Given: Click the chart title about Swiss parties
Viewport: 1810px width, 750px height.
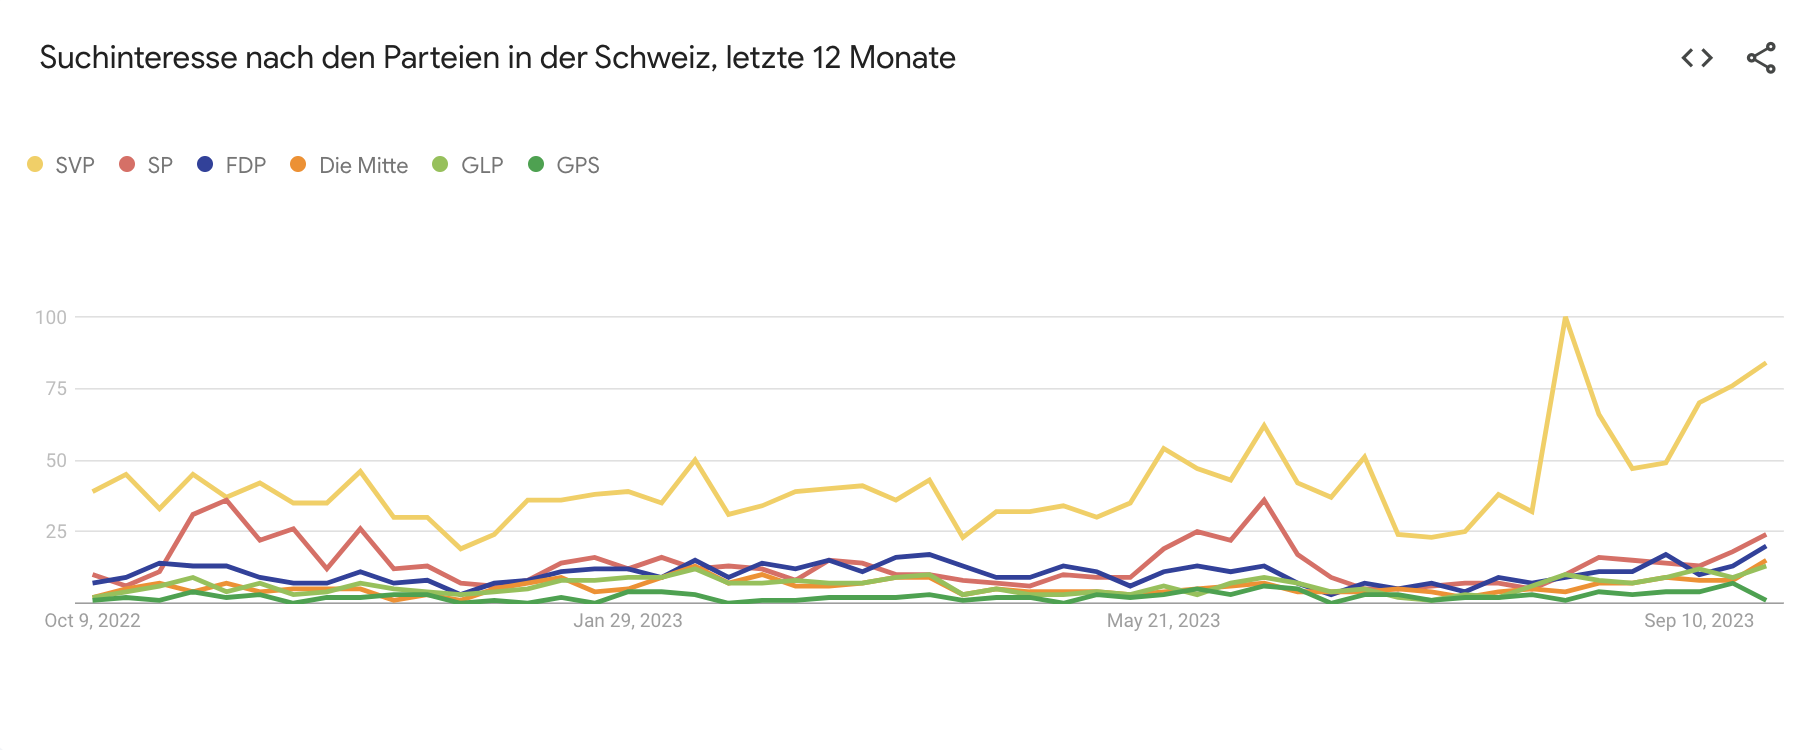Looking at the screenshot, I should (497, 58).
